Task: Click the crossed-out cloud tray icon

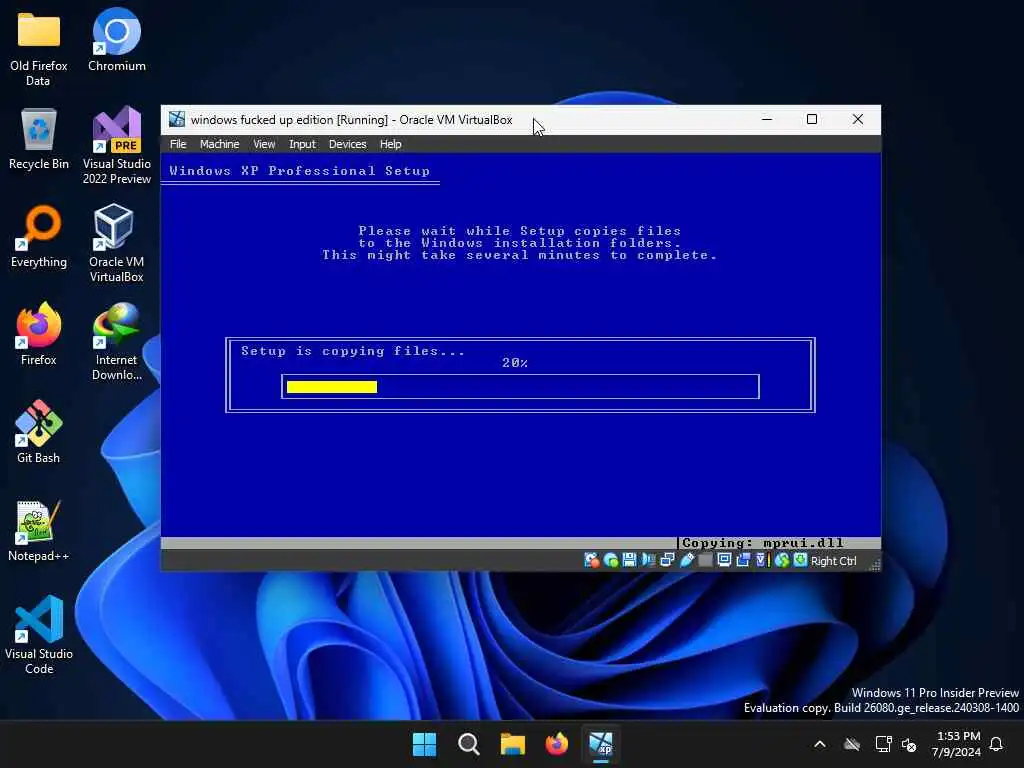Action: point(852,744)
